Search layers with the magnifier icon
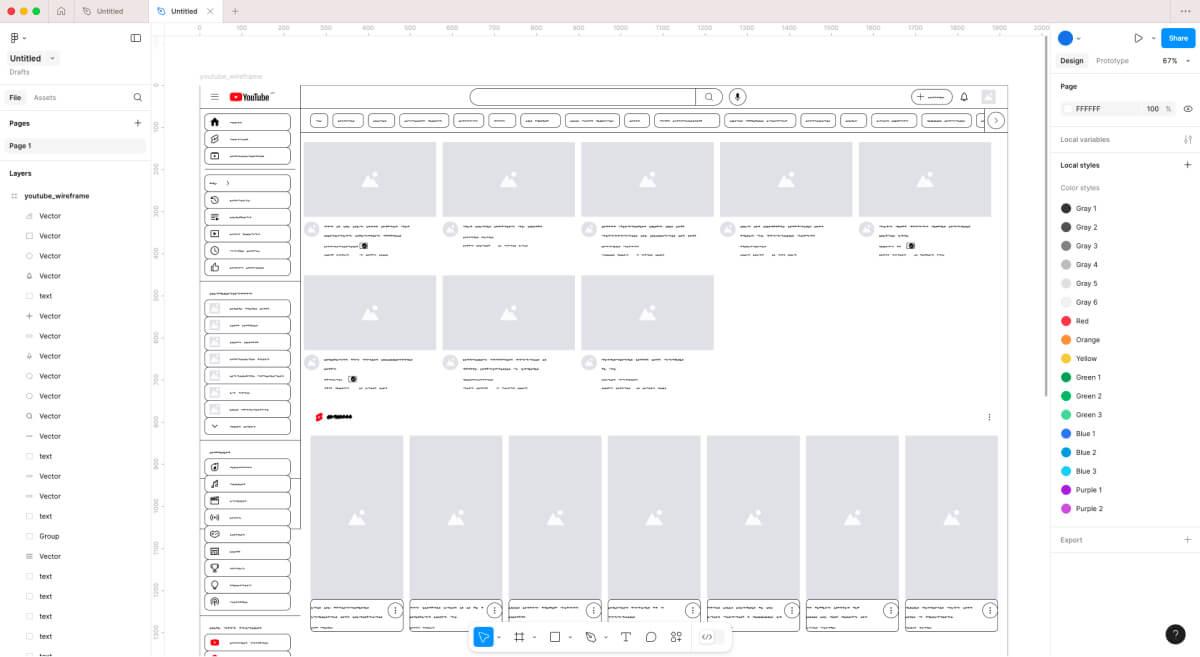Screen dimensions: 1200x657 138,97
